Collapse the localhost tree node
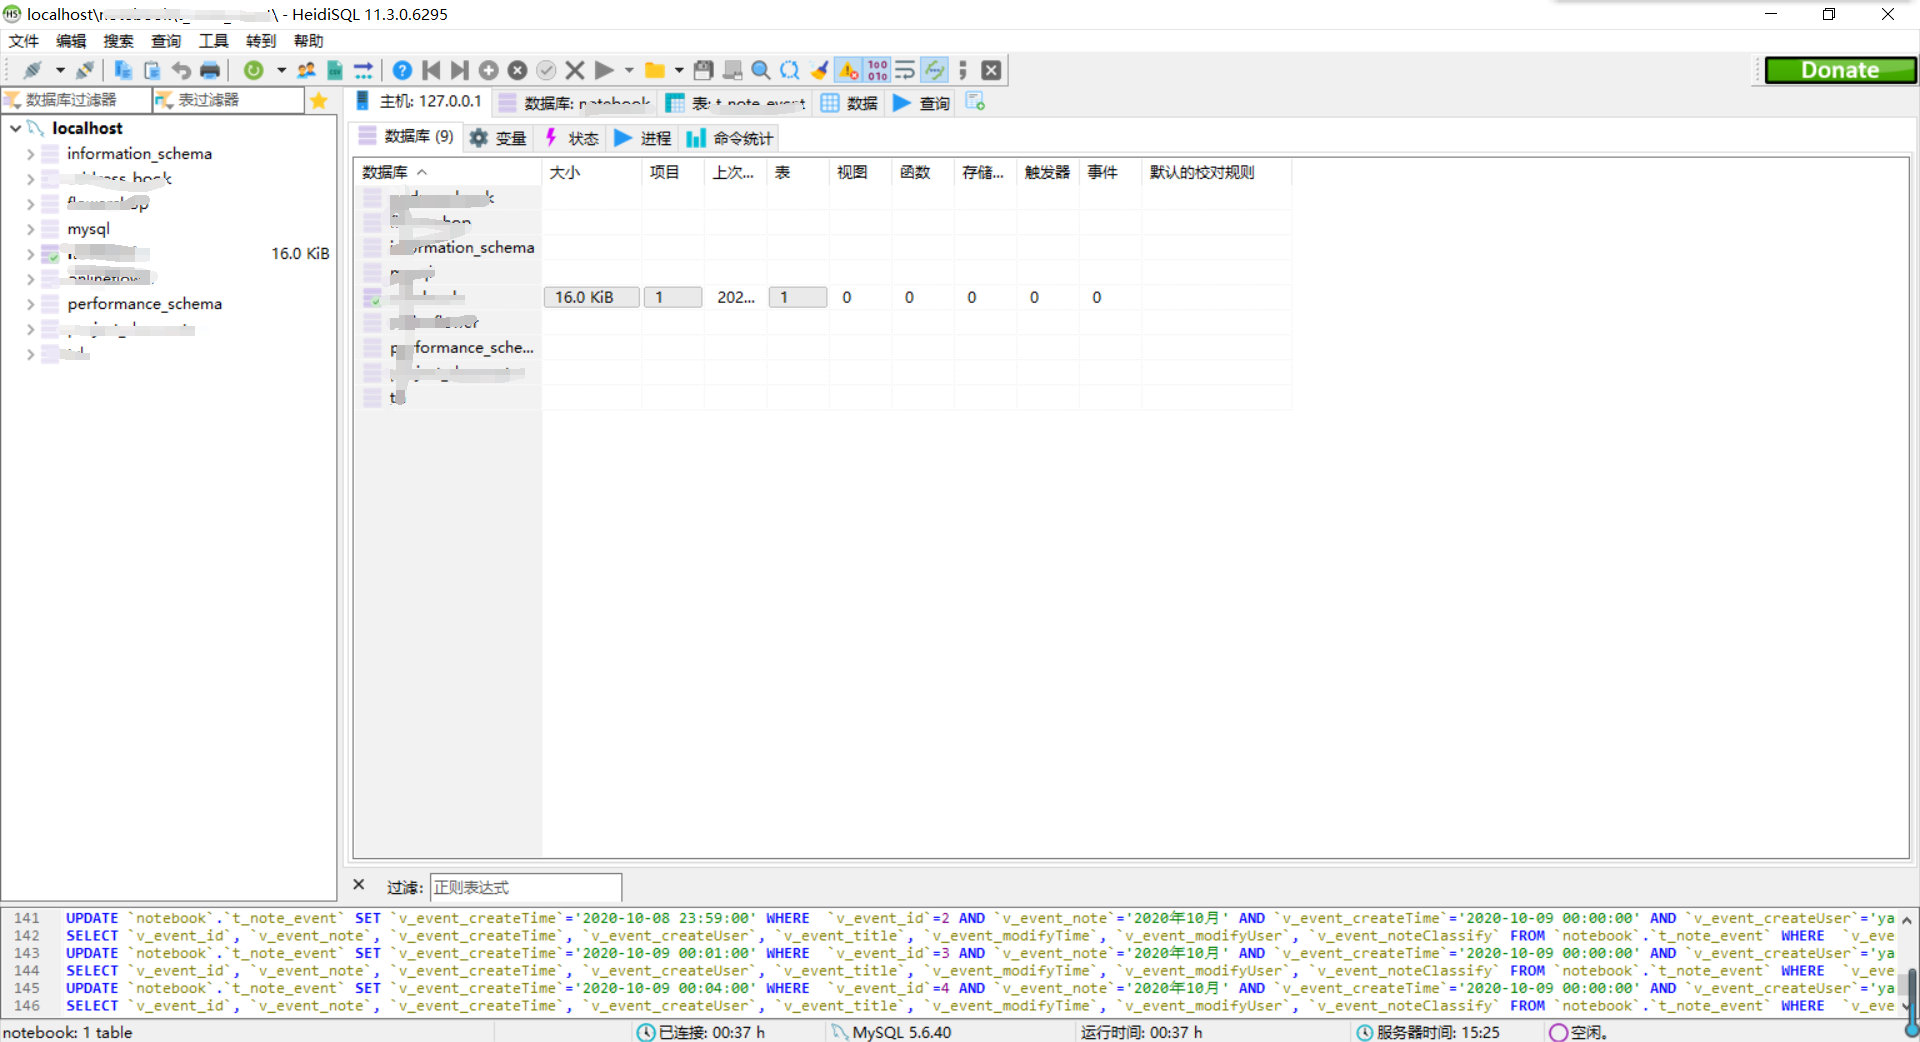1920x1042 pixels. pos(16,128)
